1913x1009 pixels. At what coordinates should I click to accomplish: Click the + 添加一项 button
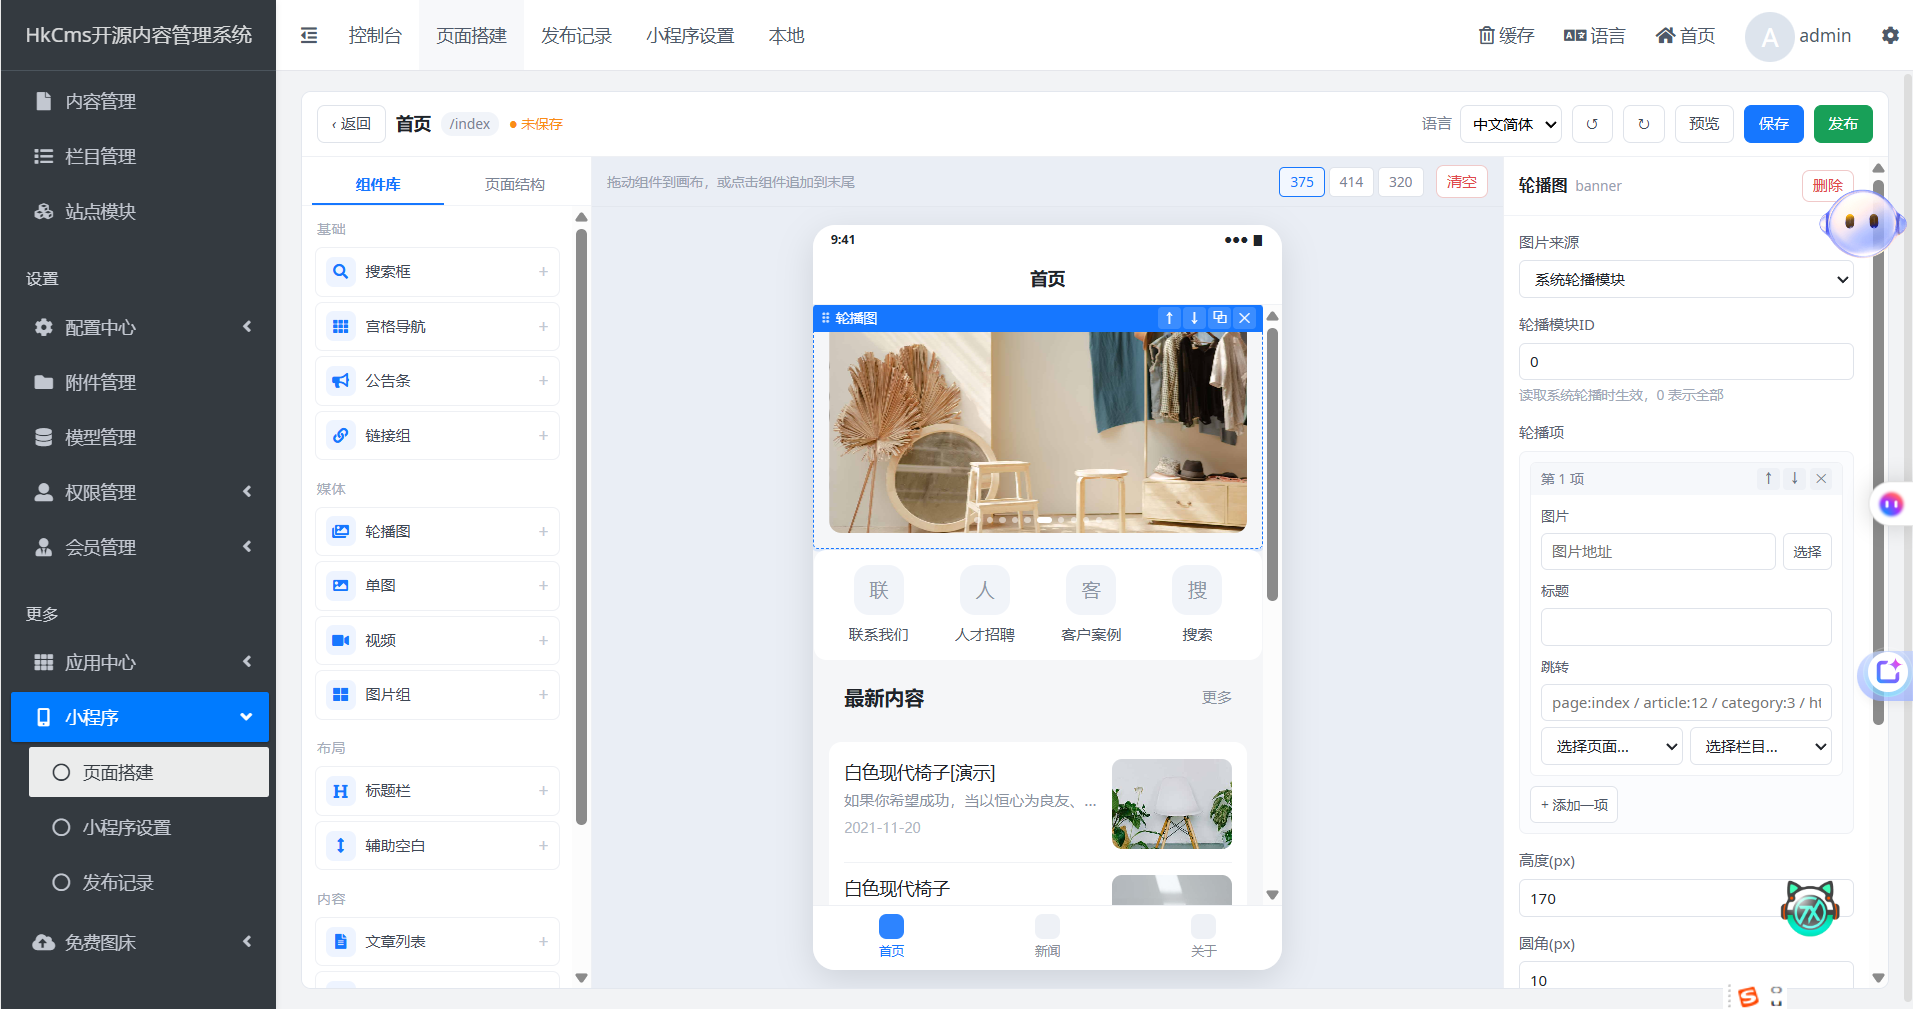[1574, 805]
